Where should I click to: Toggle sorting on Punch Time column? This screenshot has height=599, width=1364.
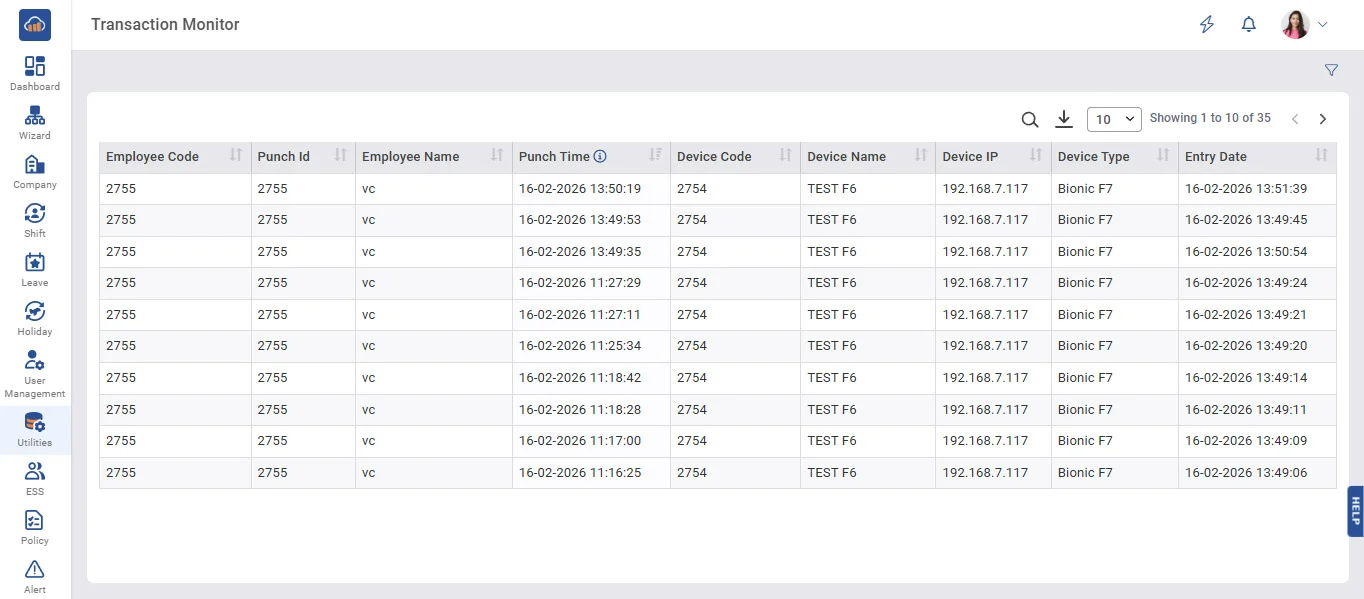click(655, 156)
